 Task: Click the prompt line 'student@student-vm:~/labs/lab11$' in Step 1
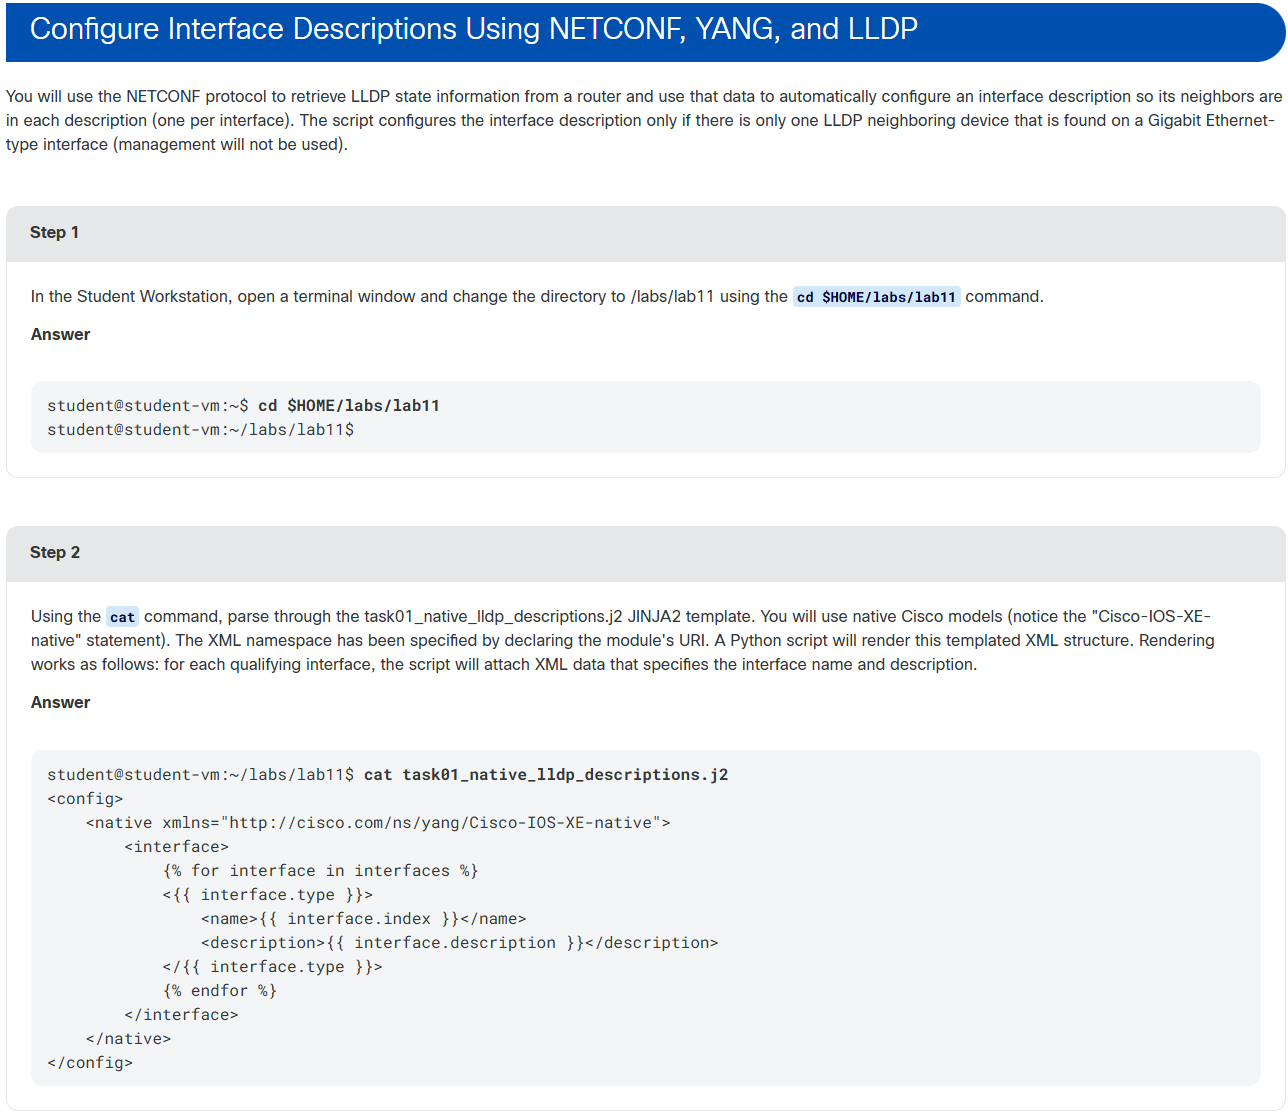point(200,429)
